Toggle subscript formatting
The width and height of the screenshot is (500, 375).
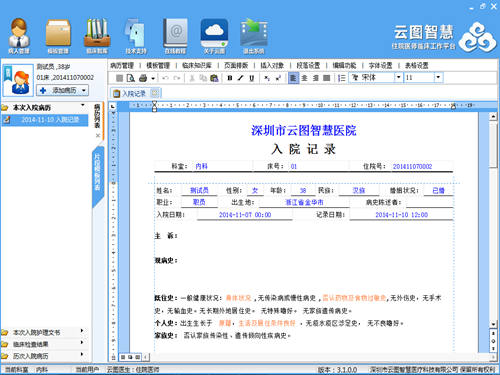267,78
